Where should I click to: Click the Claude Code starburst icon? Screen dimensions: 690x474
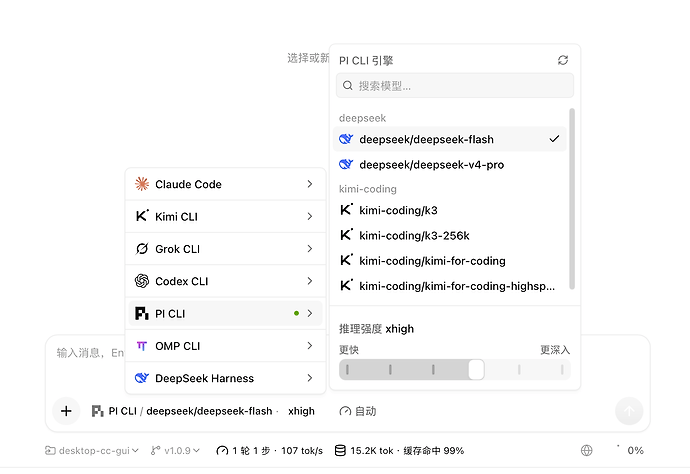(x=142, y=184)
